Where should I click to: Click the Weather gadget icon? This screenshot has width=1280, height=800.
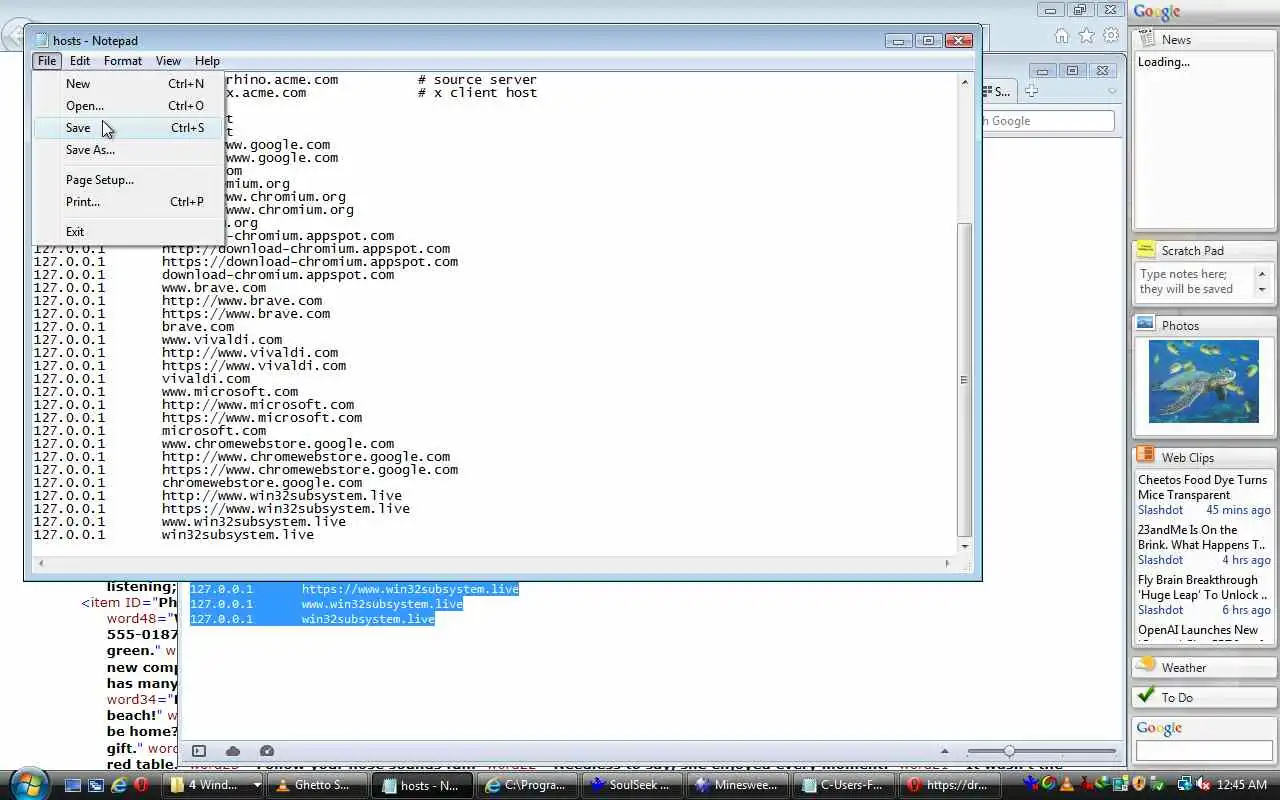[x=1146, y=666]
